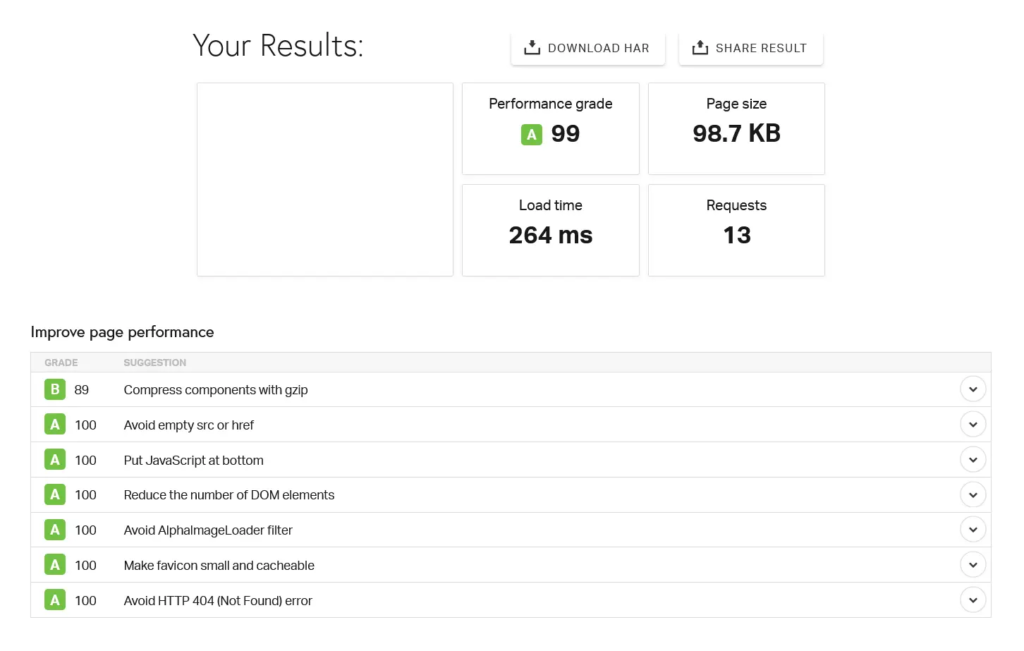1024x651 pixels.
Task: Expand Avoid HTTP 404 (Not Found) error
Action: click(972, 600)
